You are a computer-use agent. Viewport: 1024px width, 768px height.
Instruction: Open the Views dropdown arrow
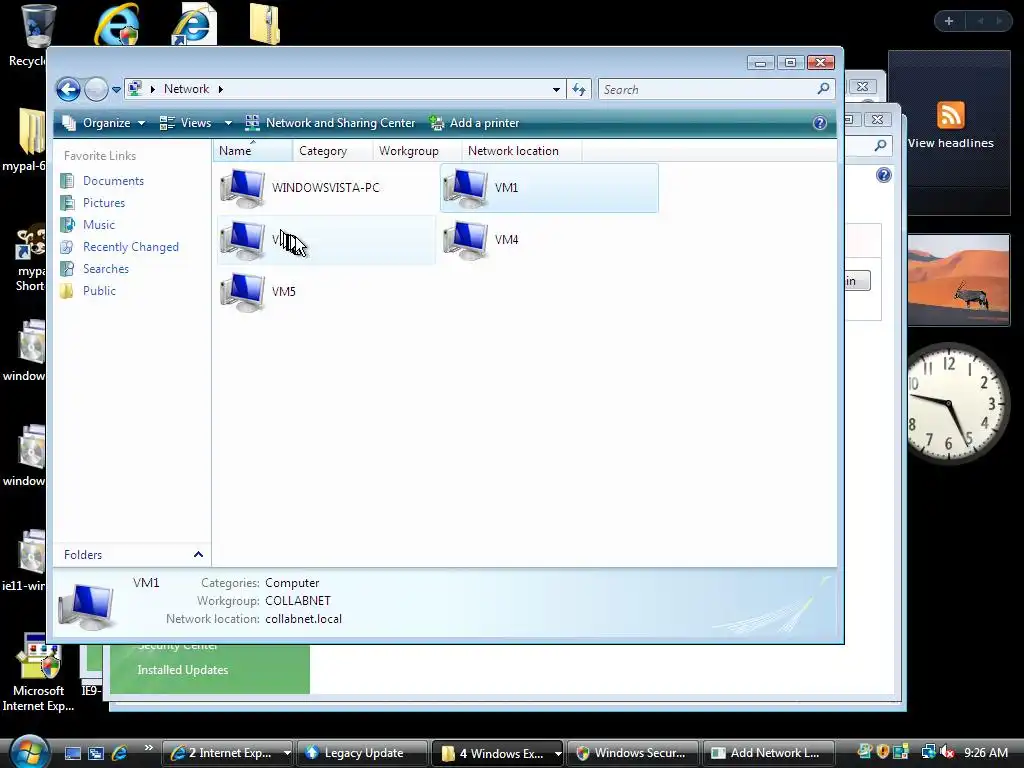click(228, 123)
